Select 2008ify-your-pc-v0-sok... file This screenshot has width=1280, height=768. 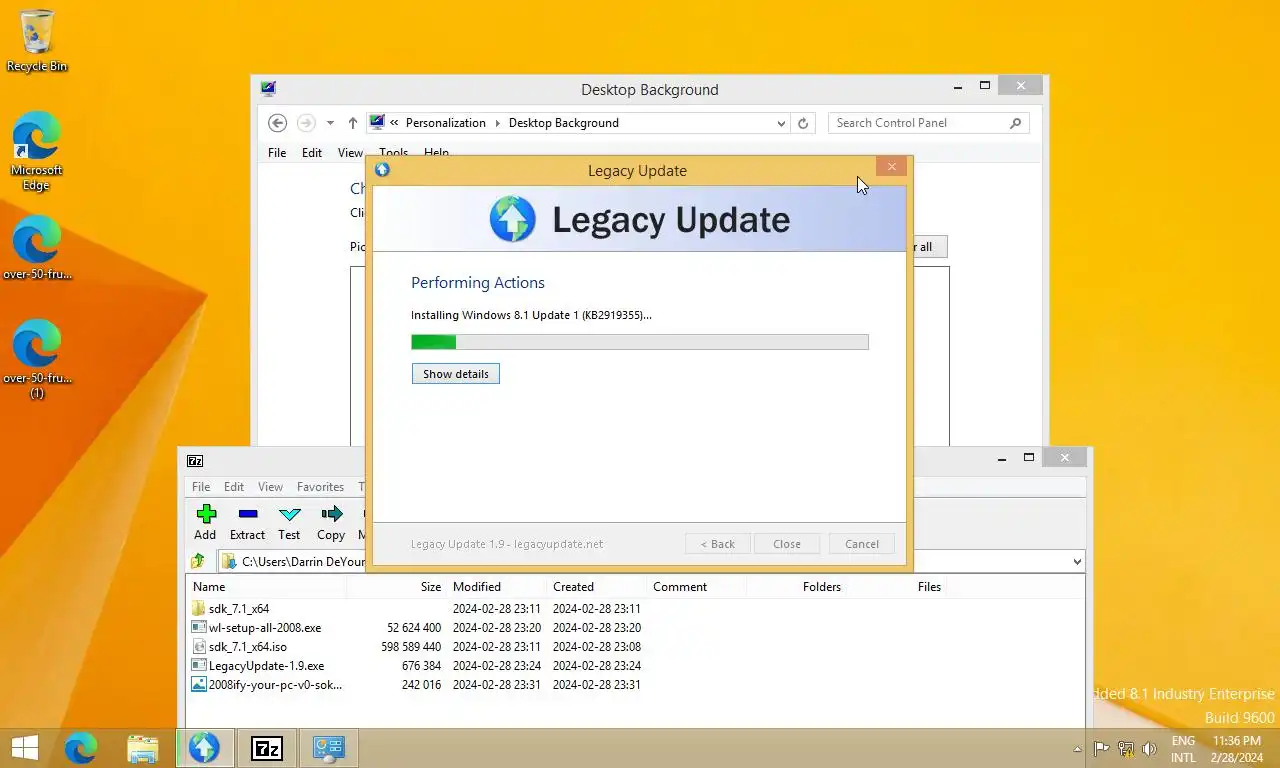click(635, 685)
